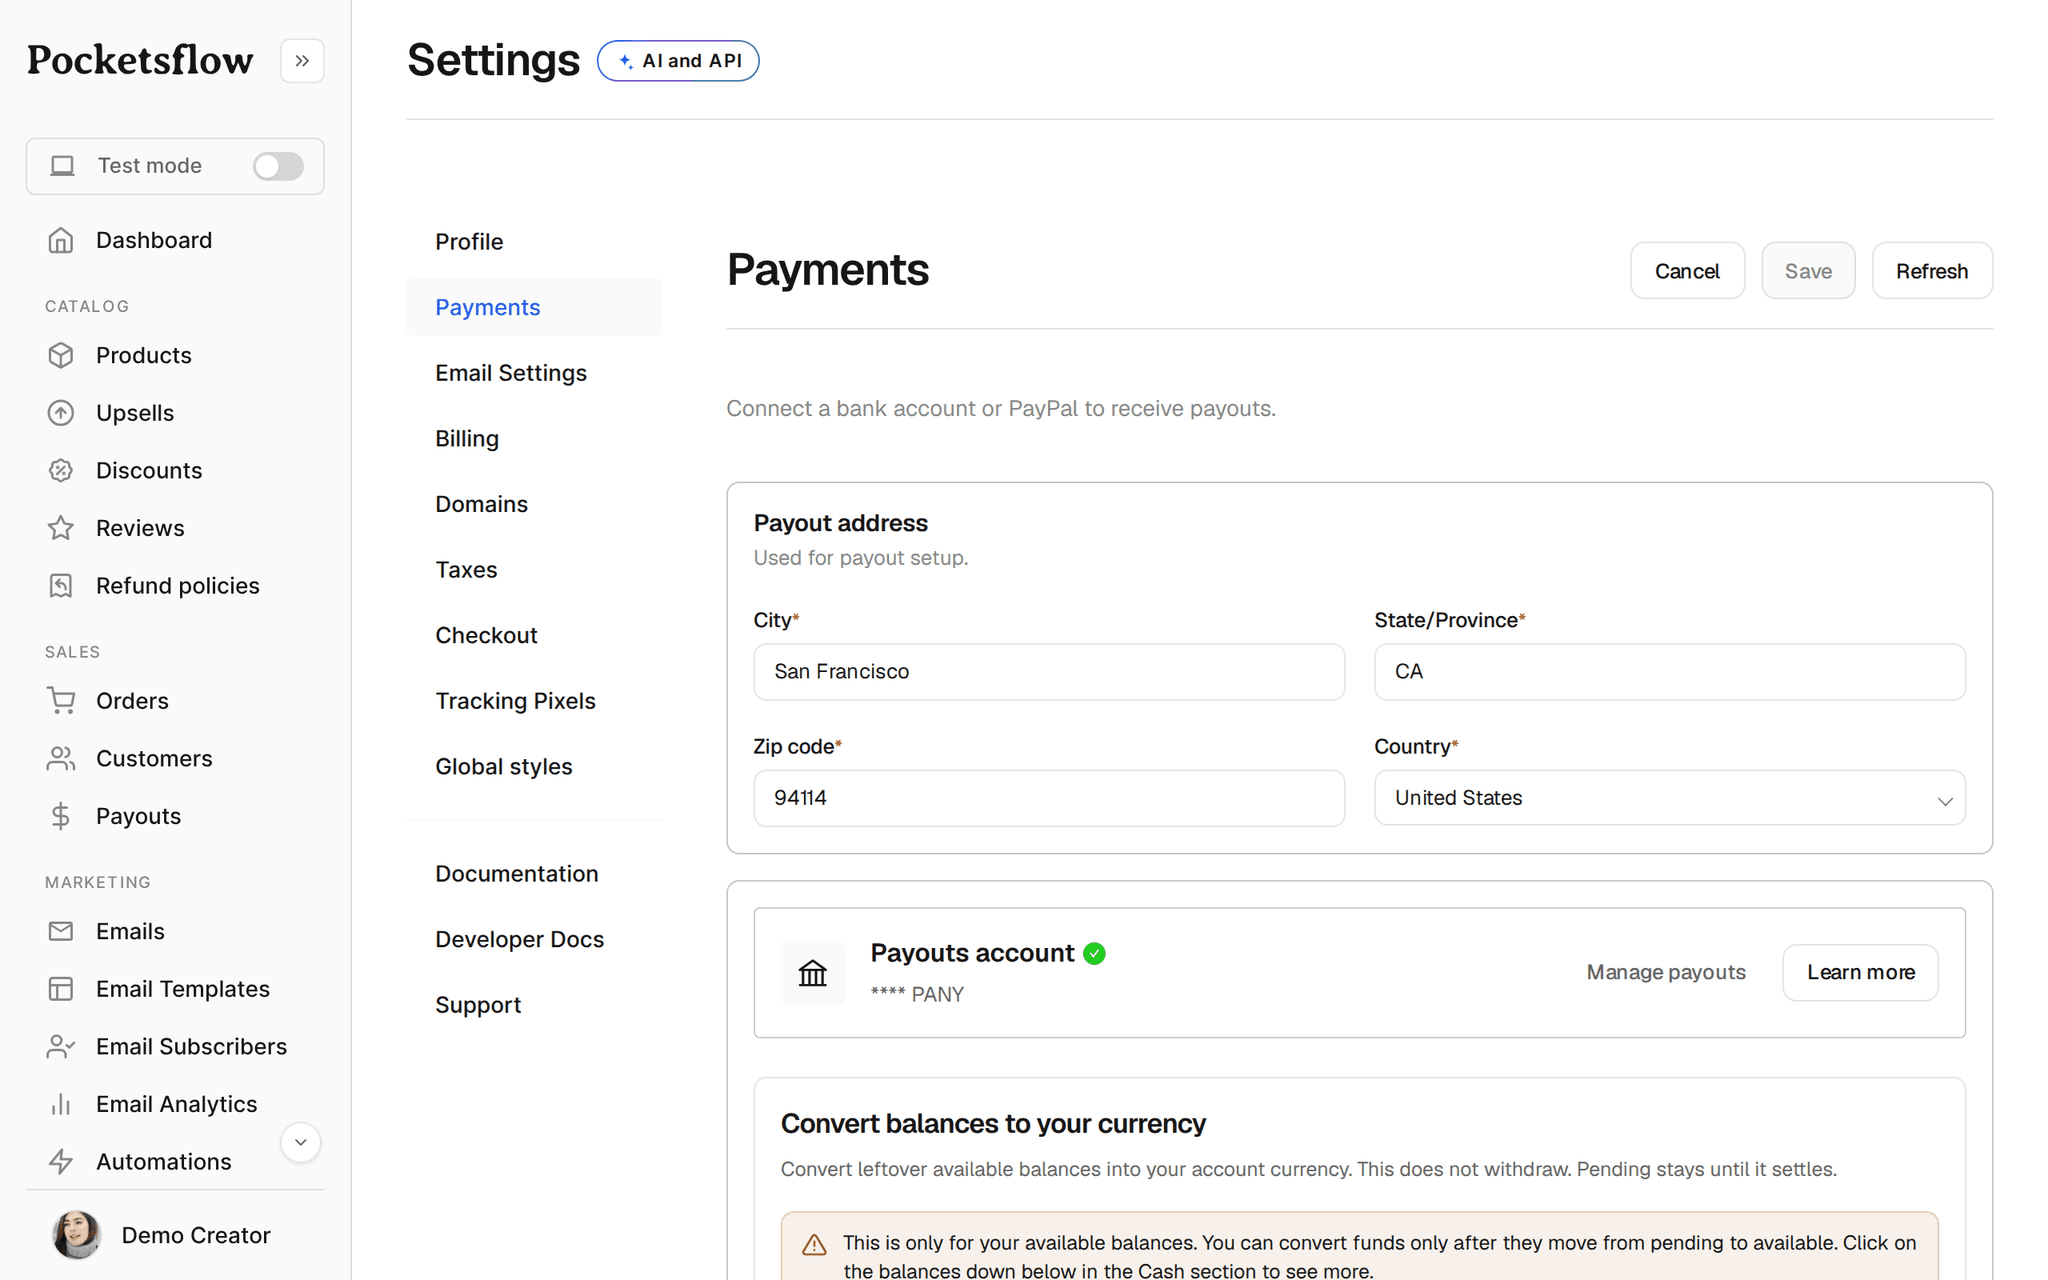This screenshot has height=1280, width=2048.
Task: Click the AI and API button
Action: (678, 61)
